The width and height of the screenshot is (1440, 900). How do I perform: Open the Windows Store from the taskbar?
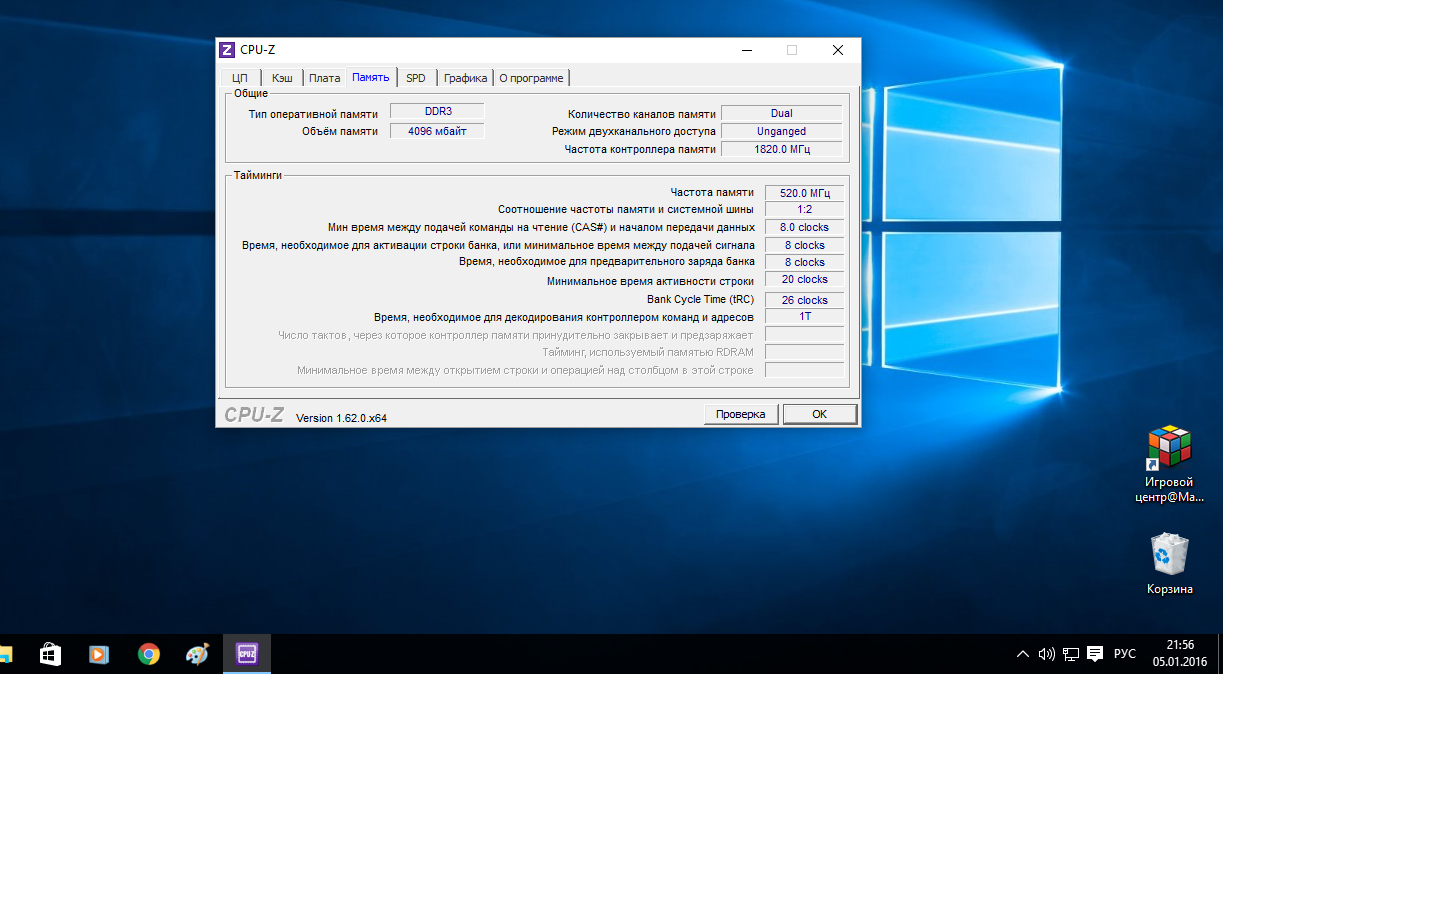(50, 654)
